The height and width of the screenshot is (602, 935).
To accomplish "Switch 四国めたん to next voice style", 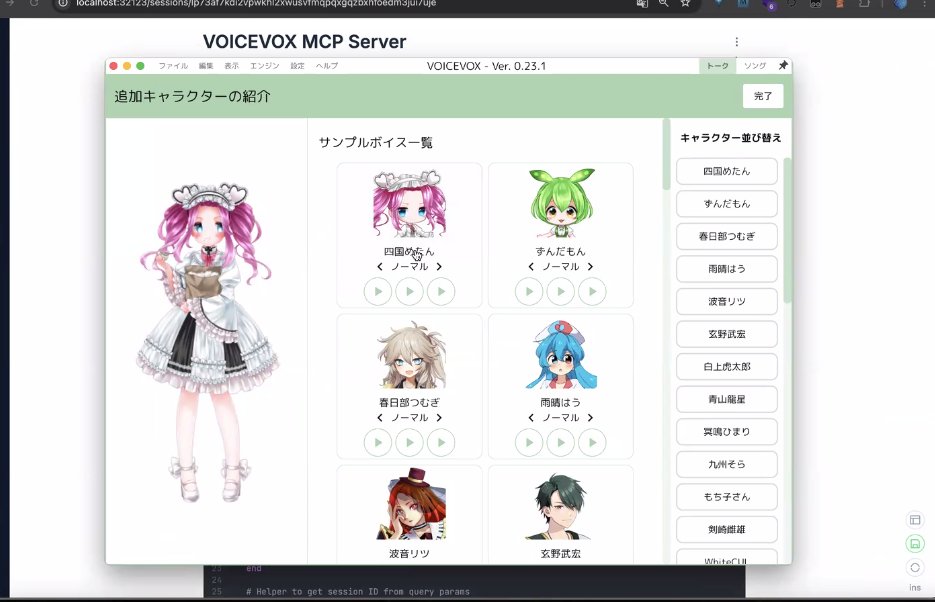I will (439, 267).
